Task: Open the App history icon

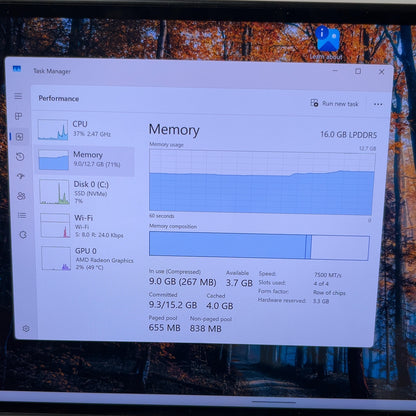Action: point(20,156)
